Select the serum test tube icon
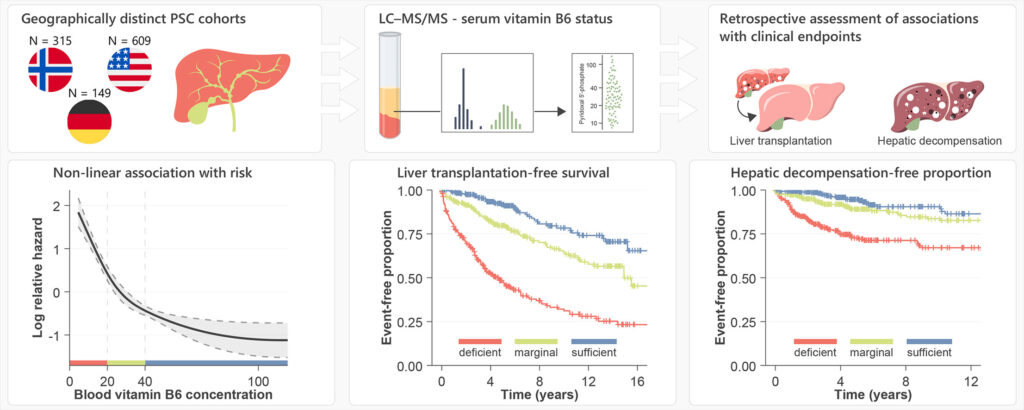Screen dimensions: 1024x410 [x=390, y=85]
